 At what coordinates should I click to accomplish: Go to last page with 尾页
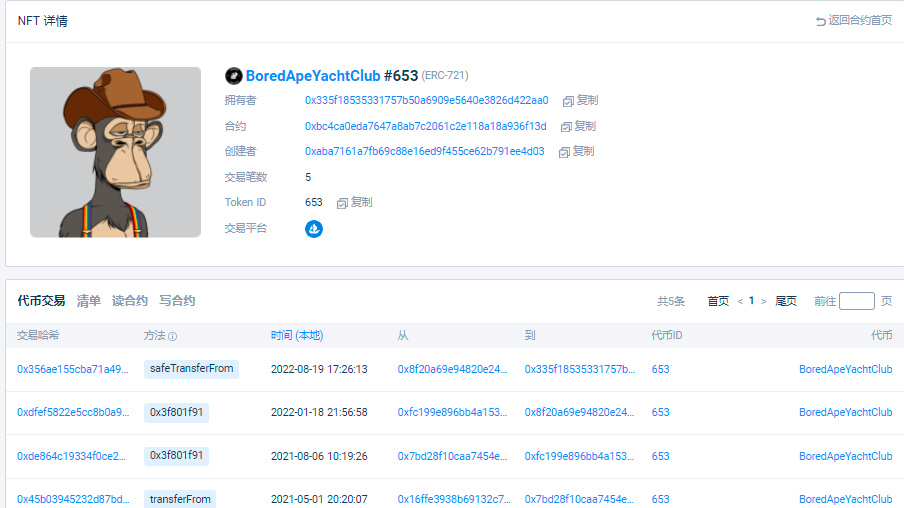click(x=786, y=301)
